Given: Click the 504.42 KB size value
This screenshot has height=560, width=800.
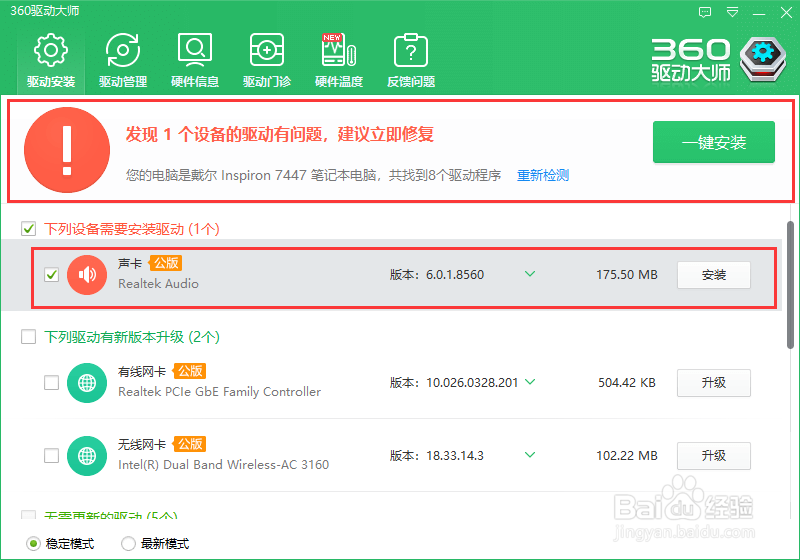Looking at the screenshot, I should [x=627, y=383].
